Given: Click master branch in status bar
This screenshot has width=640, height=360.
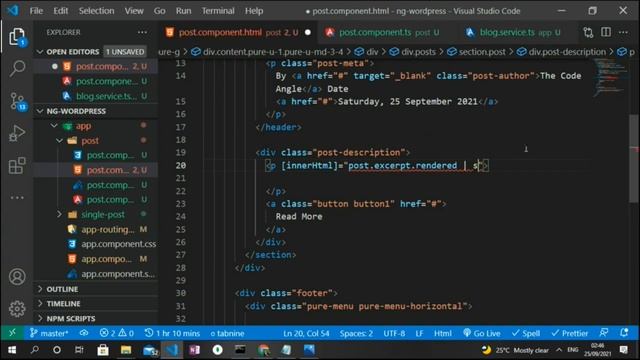Looking at the screenshot, I should 49,333.
